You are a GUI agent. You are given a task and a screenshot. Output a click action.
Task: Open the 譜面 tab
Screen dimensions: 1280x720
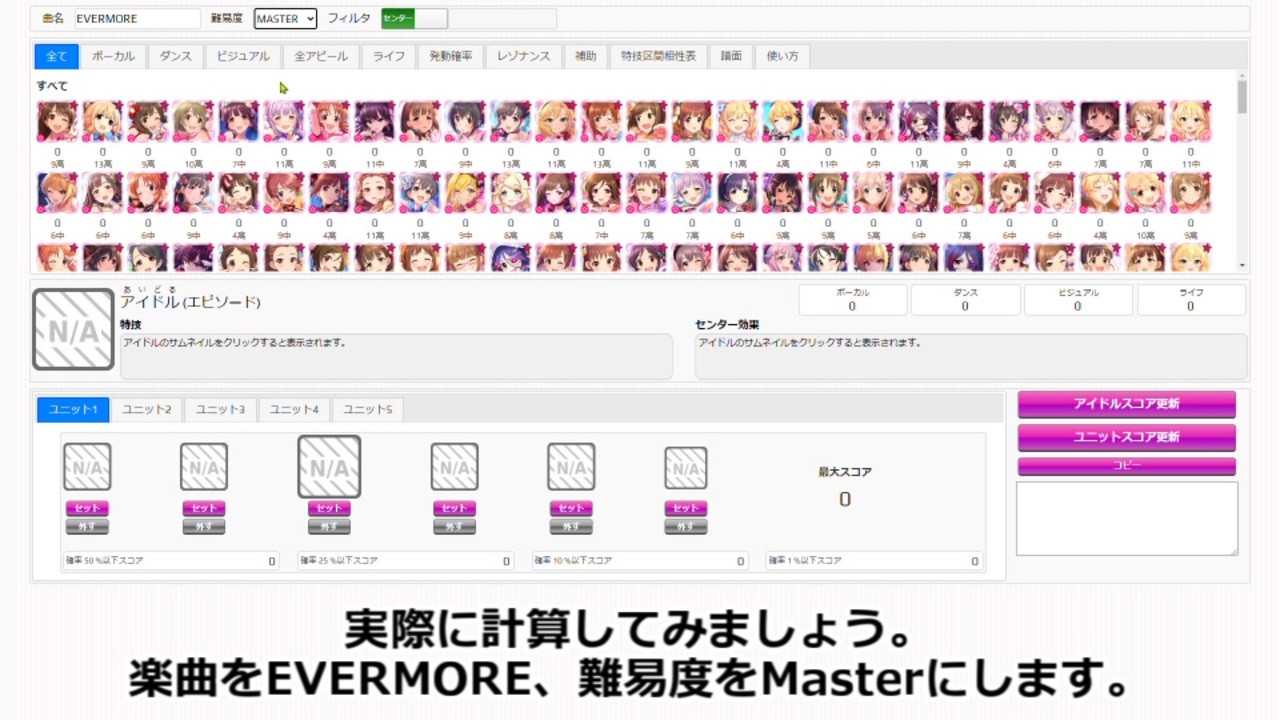[731, 56]
